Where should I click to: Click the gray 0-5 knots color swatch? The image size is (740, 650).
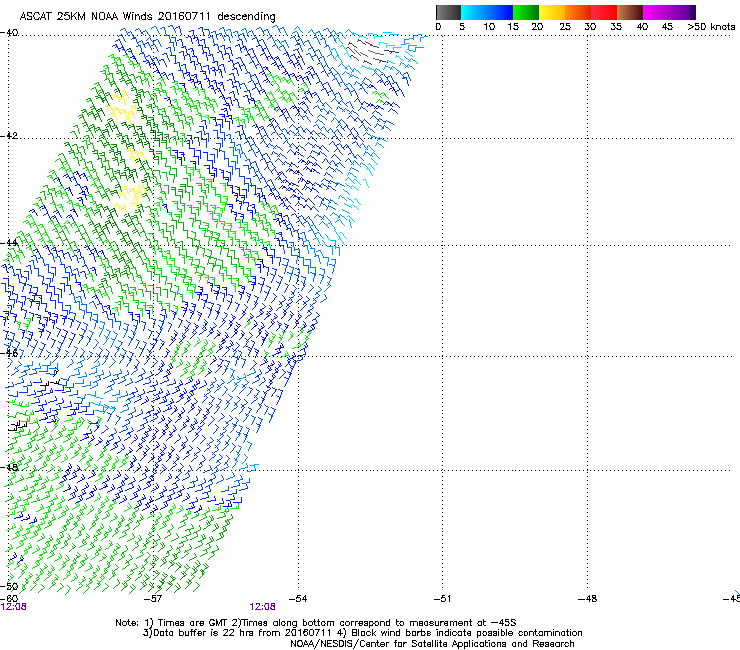448,12
